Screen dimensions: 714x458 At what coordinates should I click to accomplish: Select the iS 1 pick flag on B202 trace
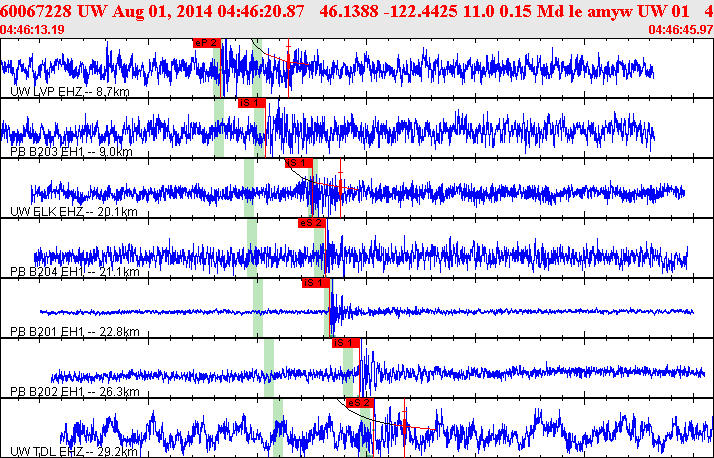click(346, 343)
